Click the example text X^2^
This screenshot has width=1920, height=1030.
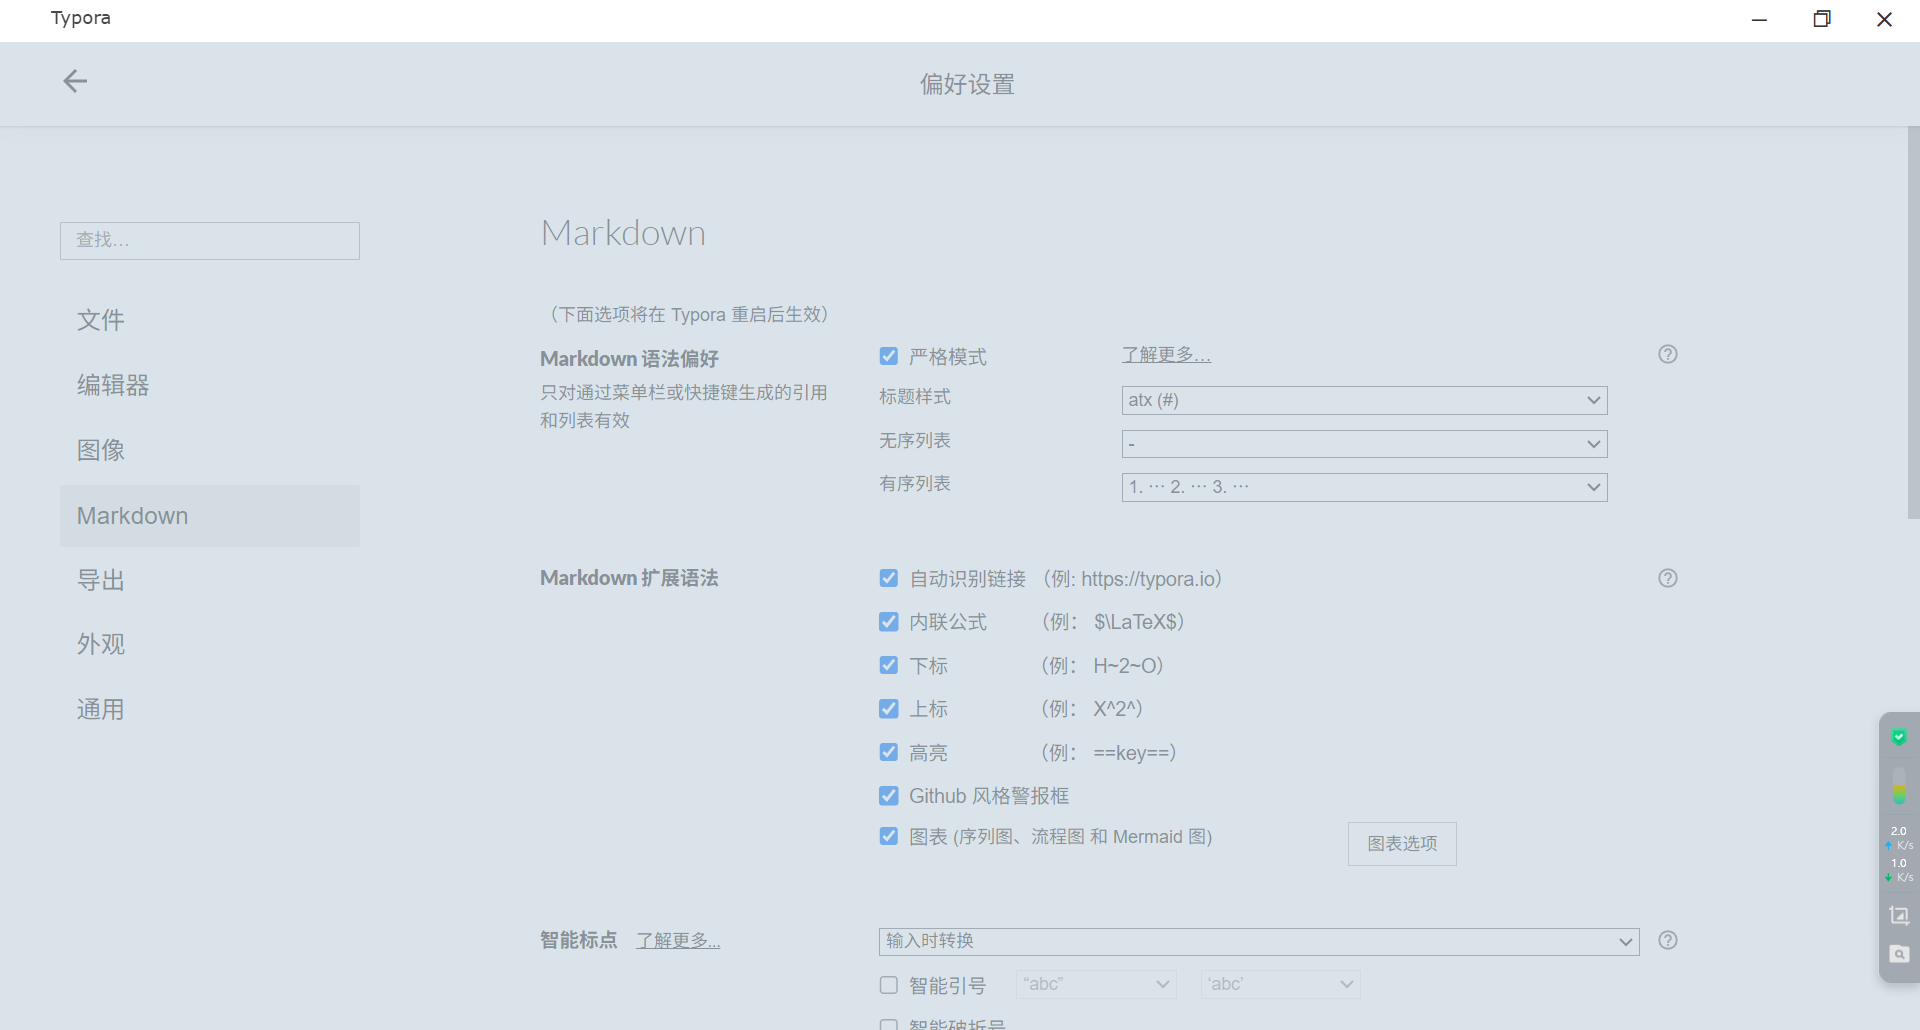point(1114,709)
